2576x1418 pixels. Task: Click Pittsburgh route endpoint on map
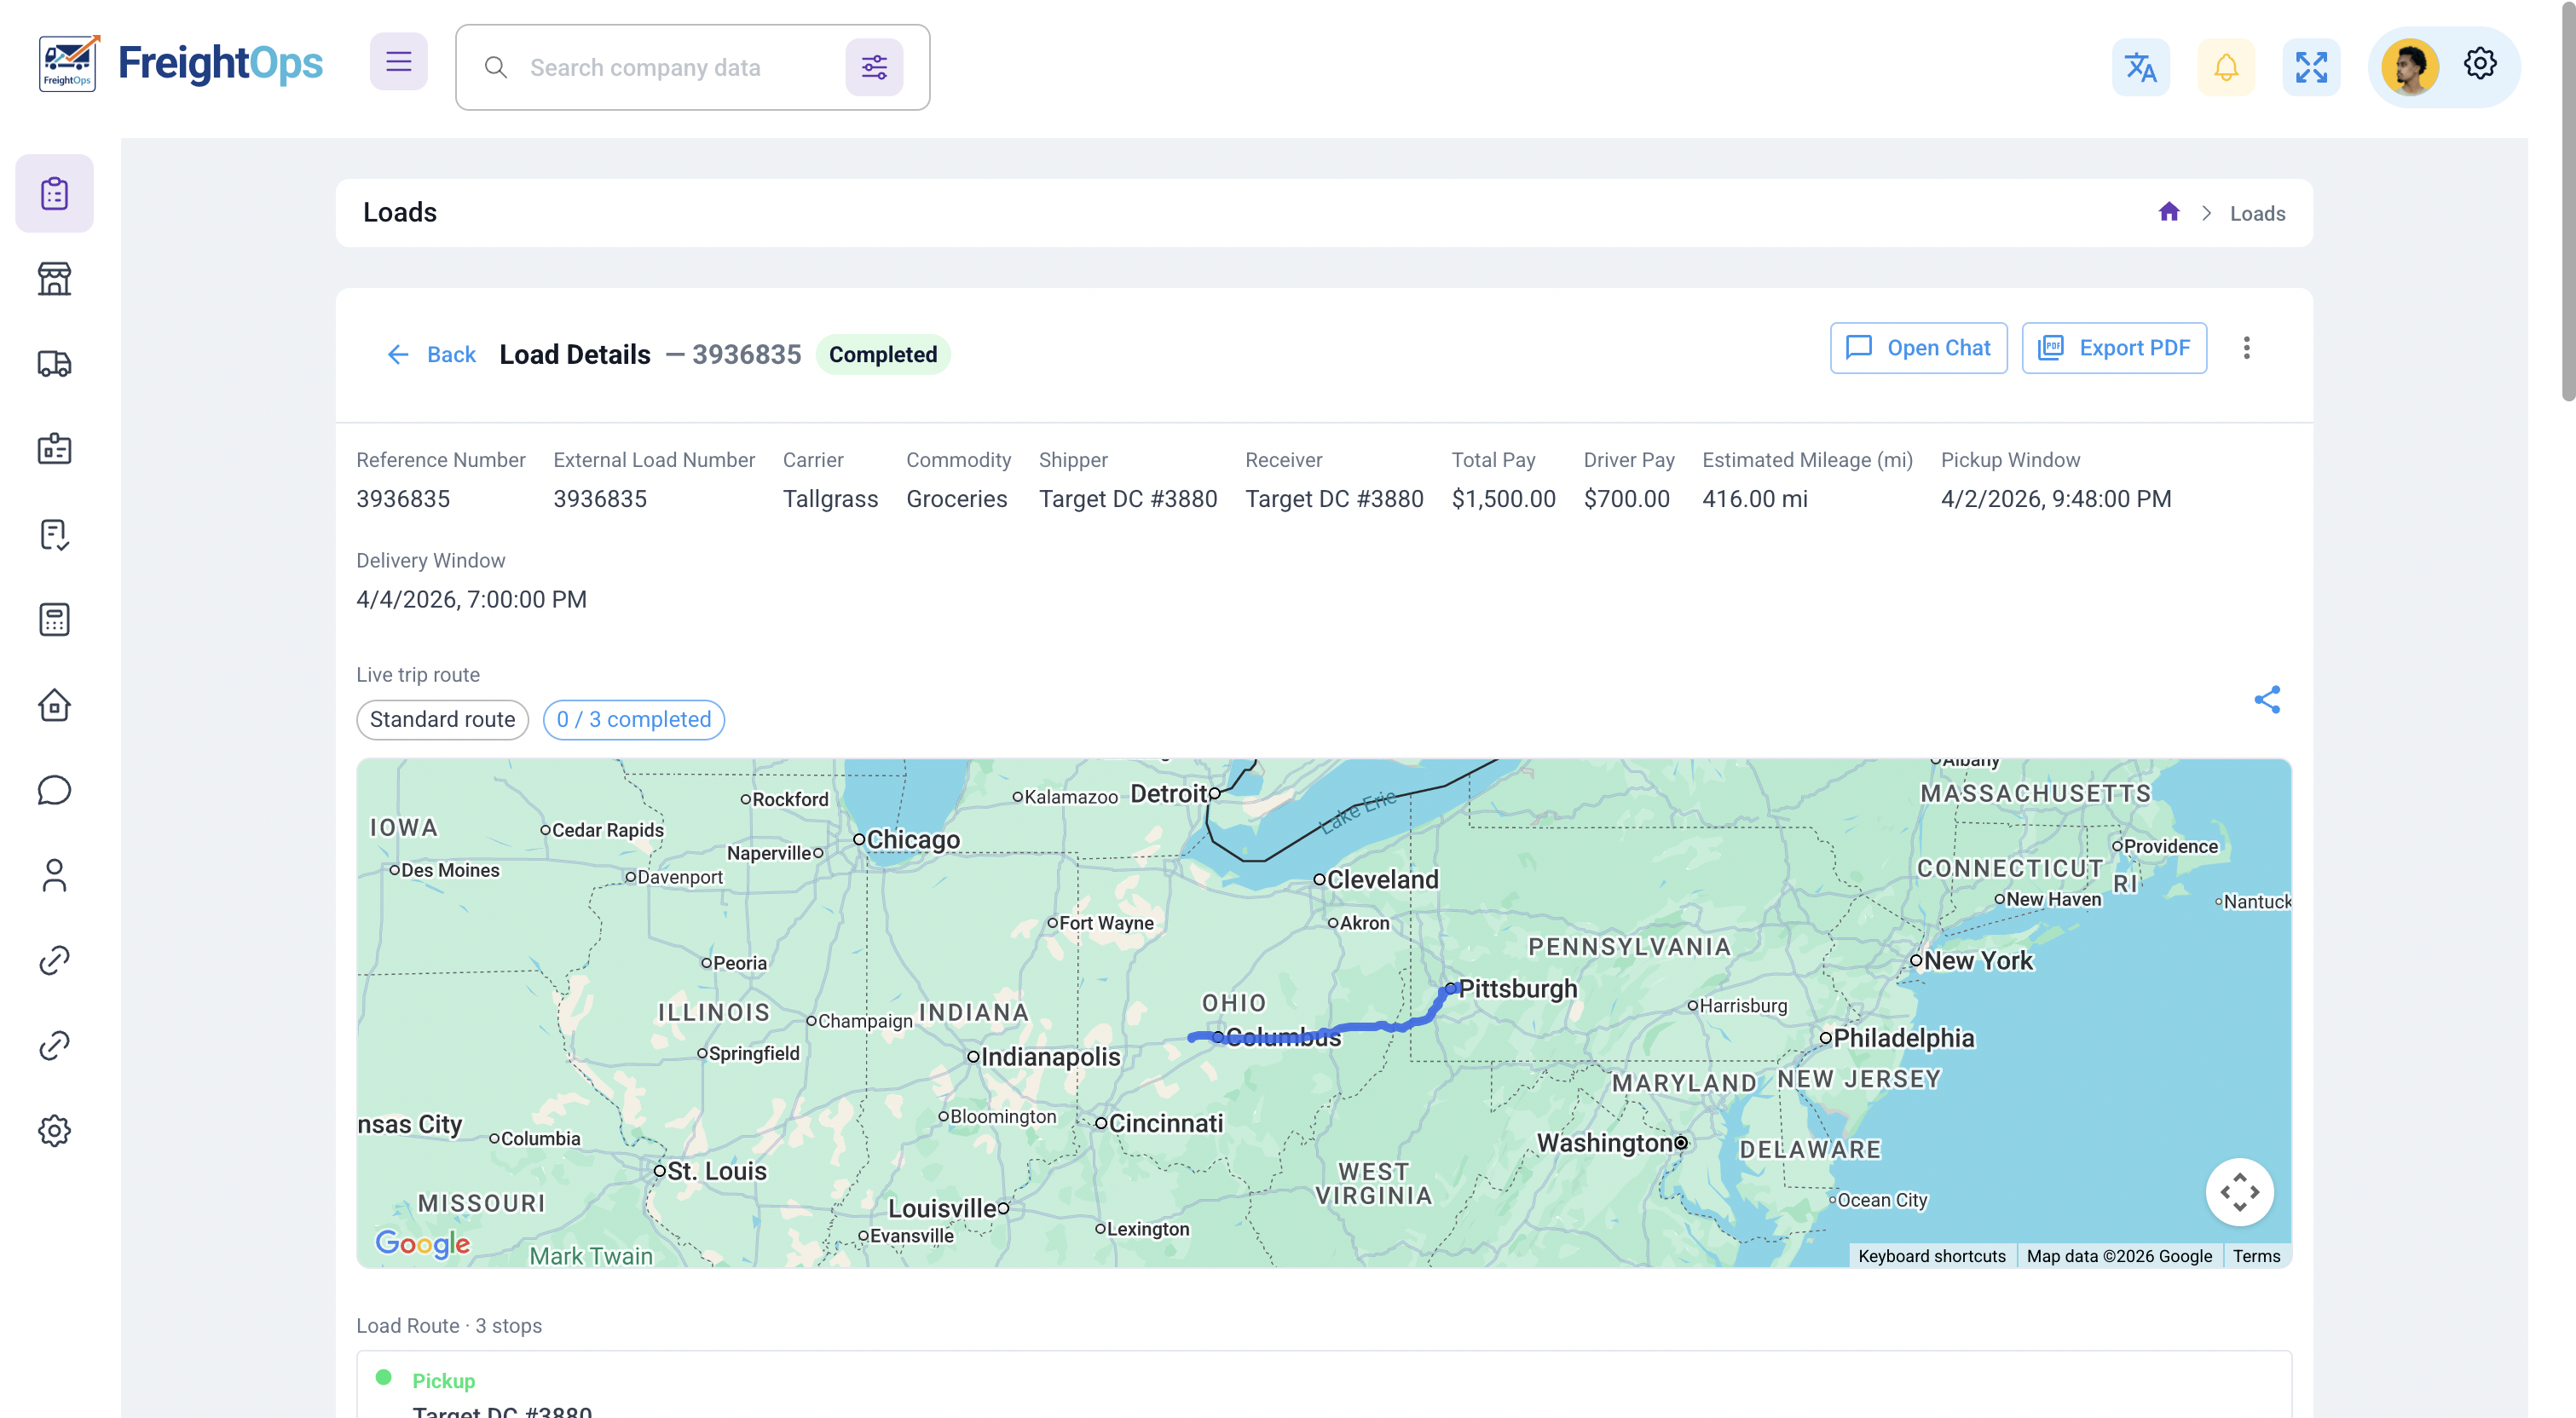click(x=1450, y=988)
